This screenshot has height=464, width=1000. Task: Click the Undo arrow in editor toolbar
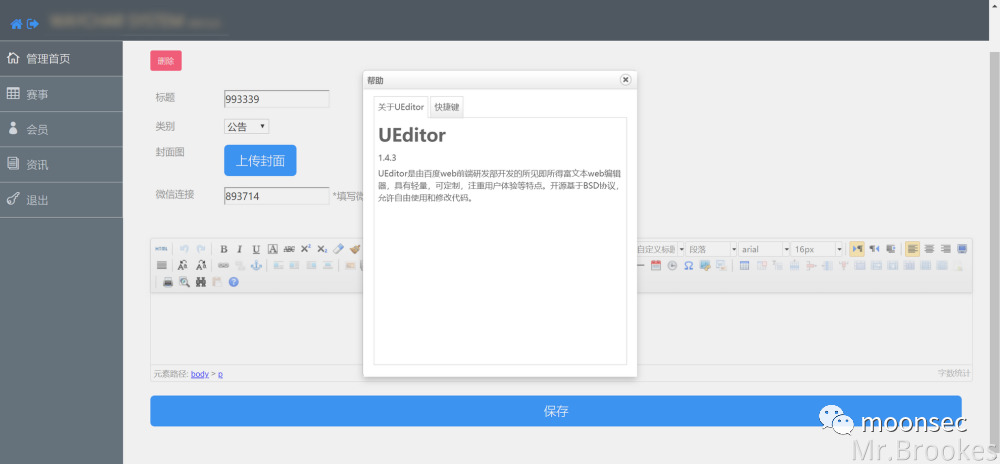pos(184,249)
